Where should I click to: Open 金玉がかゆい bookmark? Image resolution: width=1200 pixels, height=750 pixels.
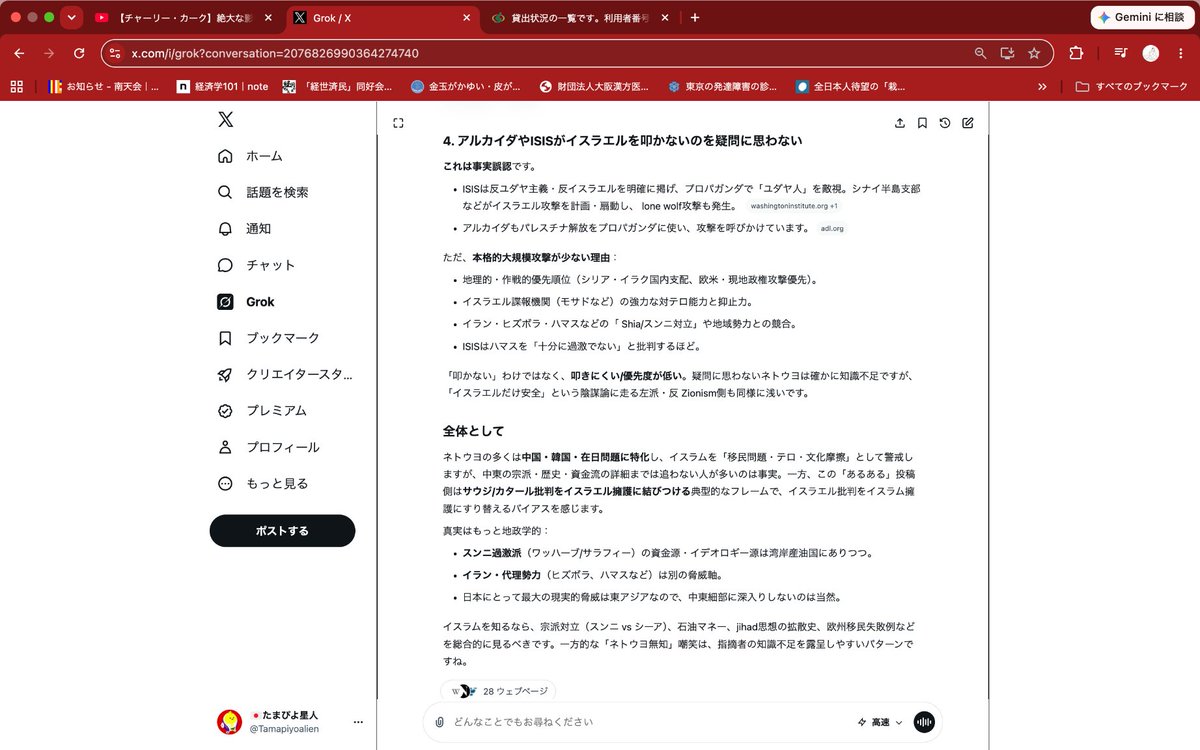[x=466, y=87]
